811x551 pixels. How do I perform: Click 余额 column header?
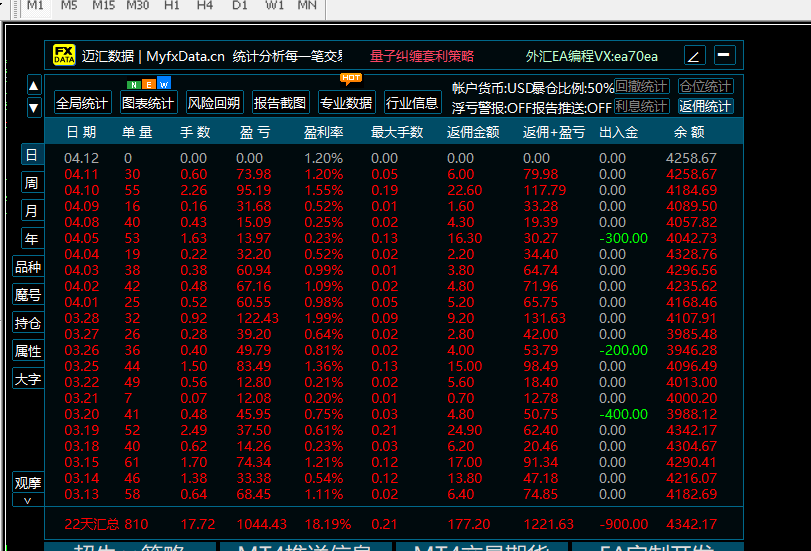[x=689, y=132]
